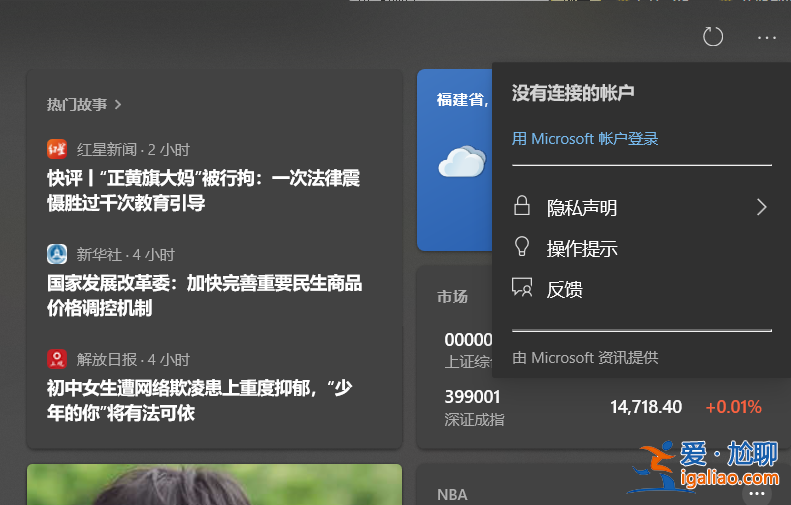
Task: Click the 399001 深证成指 stock row
Action: click(603, 408)
